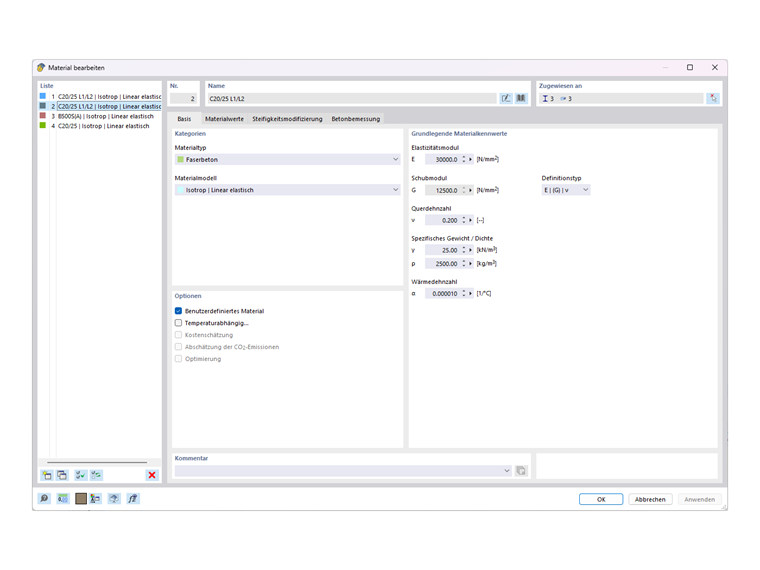Expand the Kommentar dropdown
The height and width of the screenshot is (570, 760).
(507, 471)
